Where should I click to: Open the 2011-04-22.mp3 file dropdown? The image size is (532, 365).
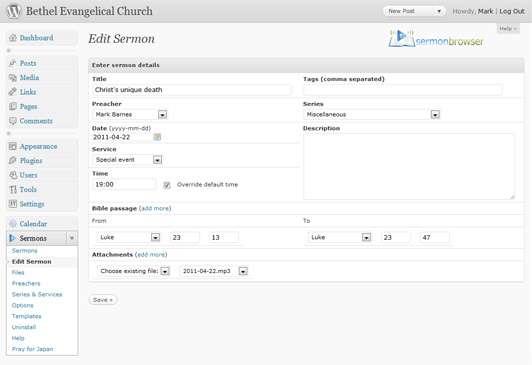pos(214,271)
